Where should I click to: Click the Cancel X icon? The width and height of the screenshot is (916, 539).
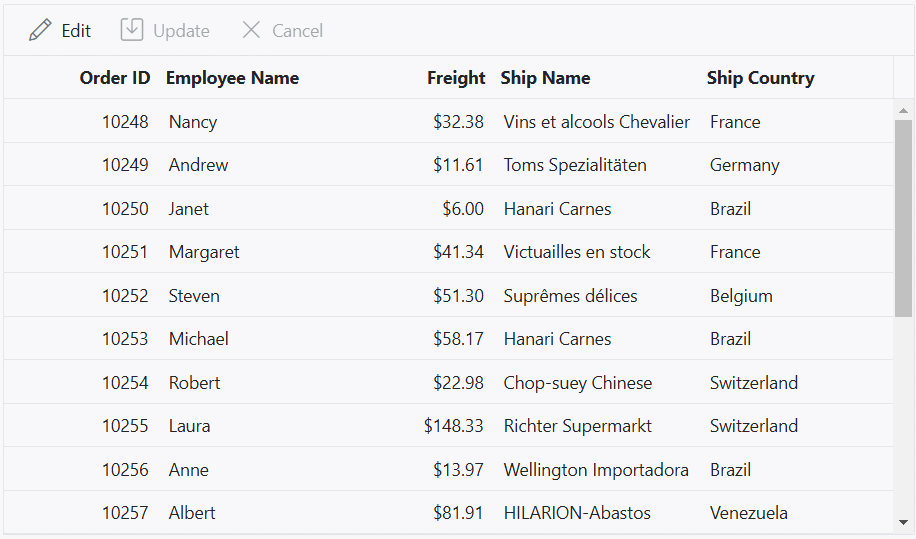[251, 30]
